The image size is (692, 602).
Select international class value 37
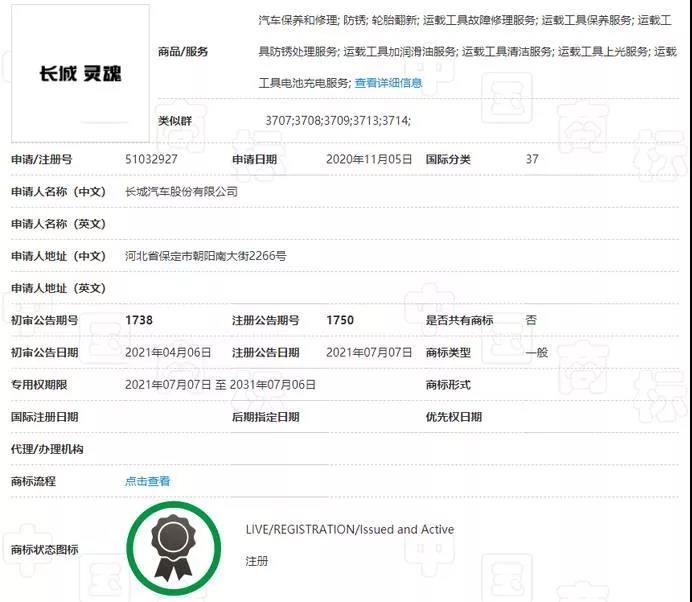[532, 159]
